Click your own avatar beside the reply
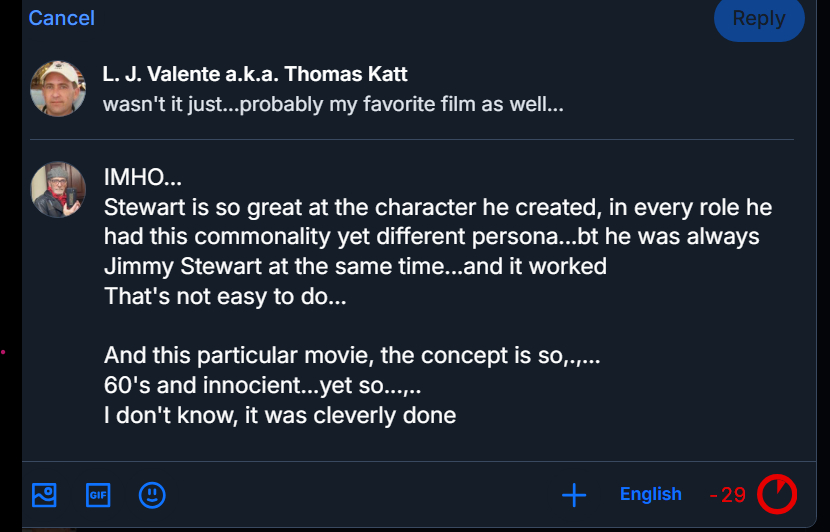Image resolution: width=830 pixels, height=532 pixels. [x=57, y=189]
